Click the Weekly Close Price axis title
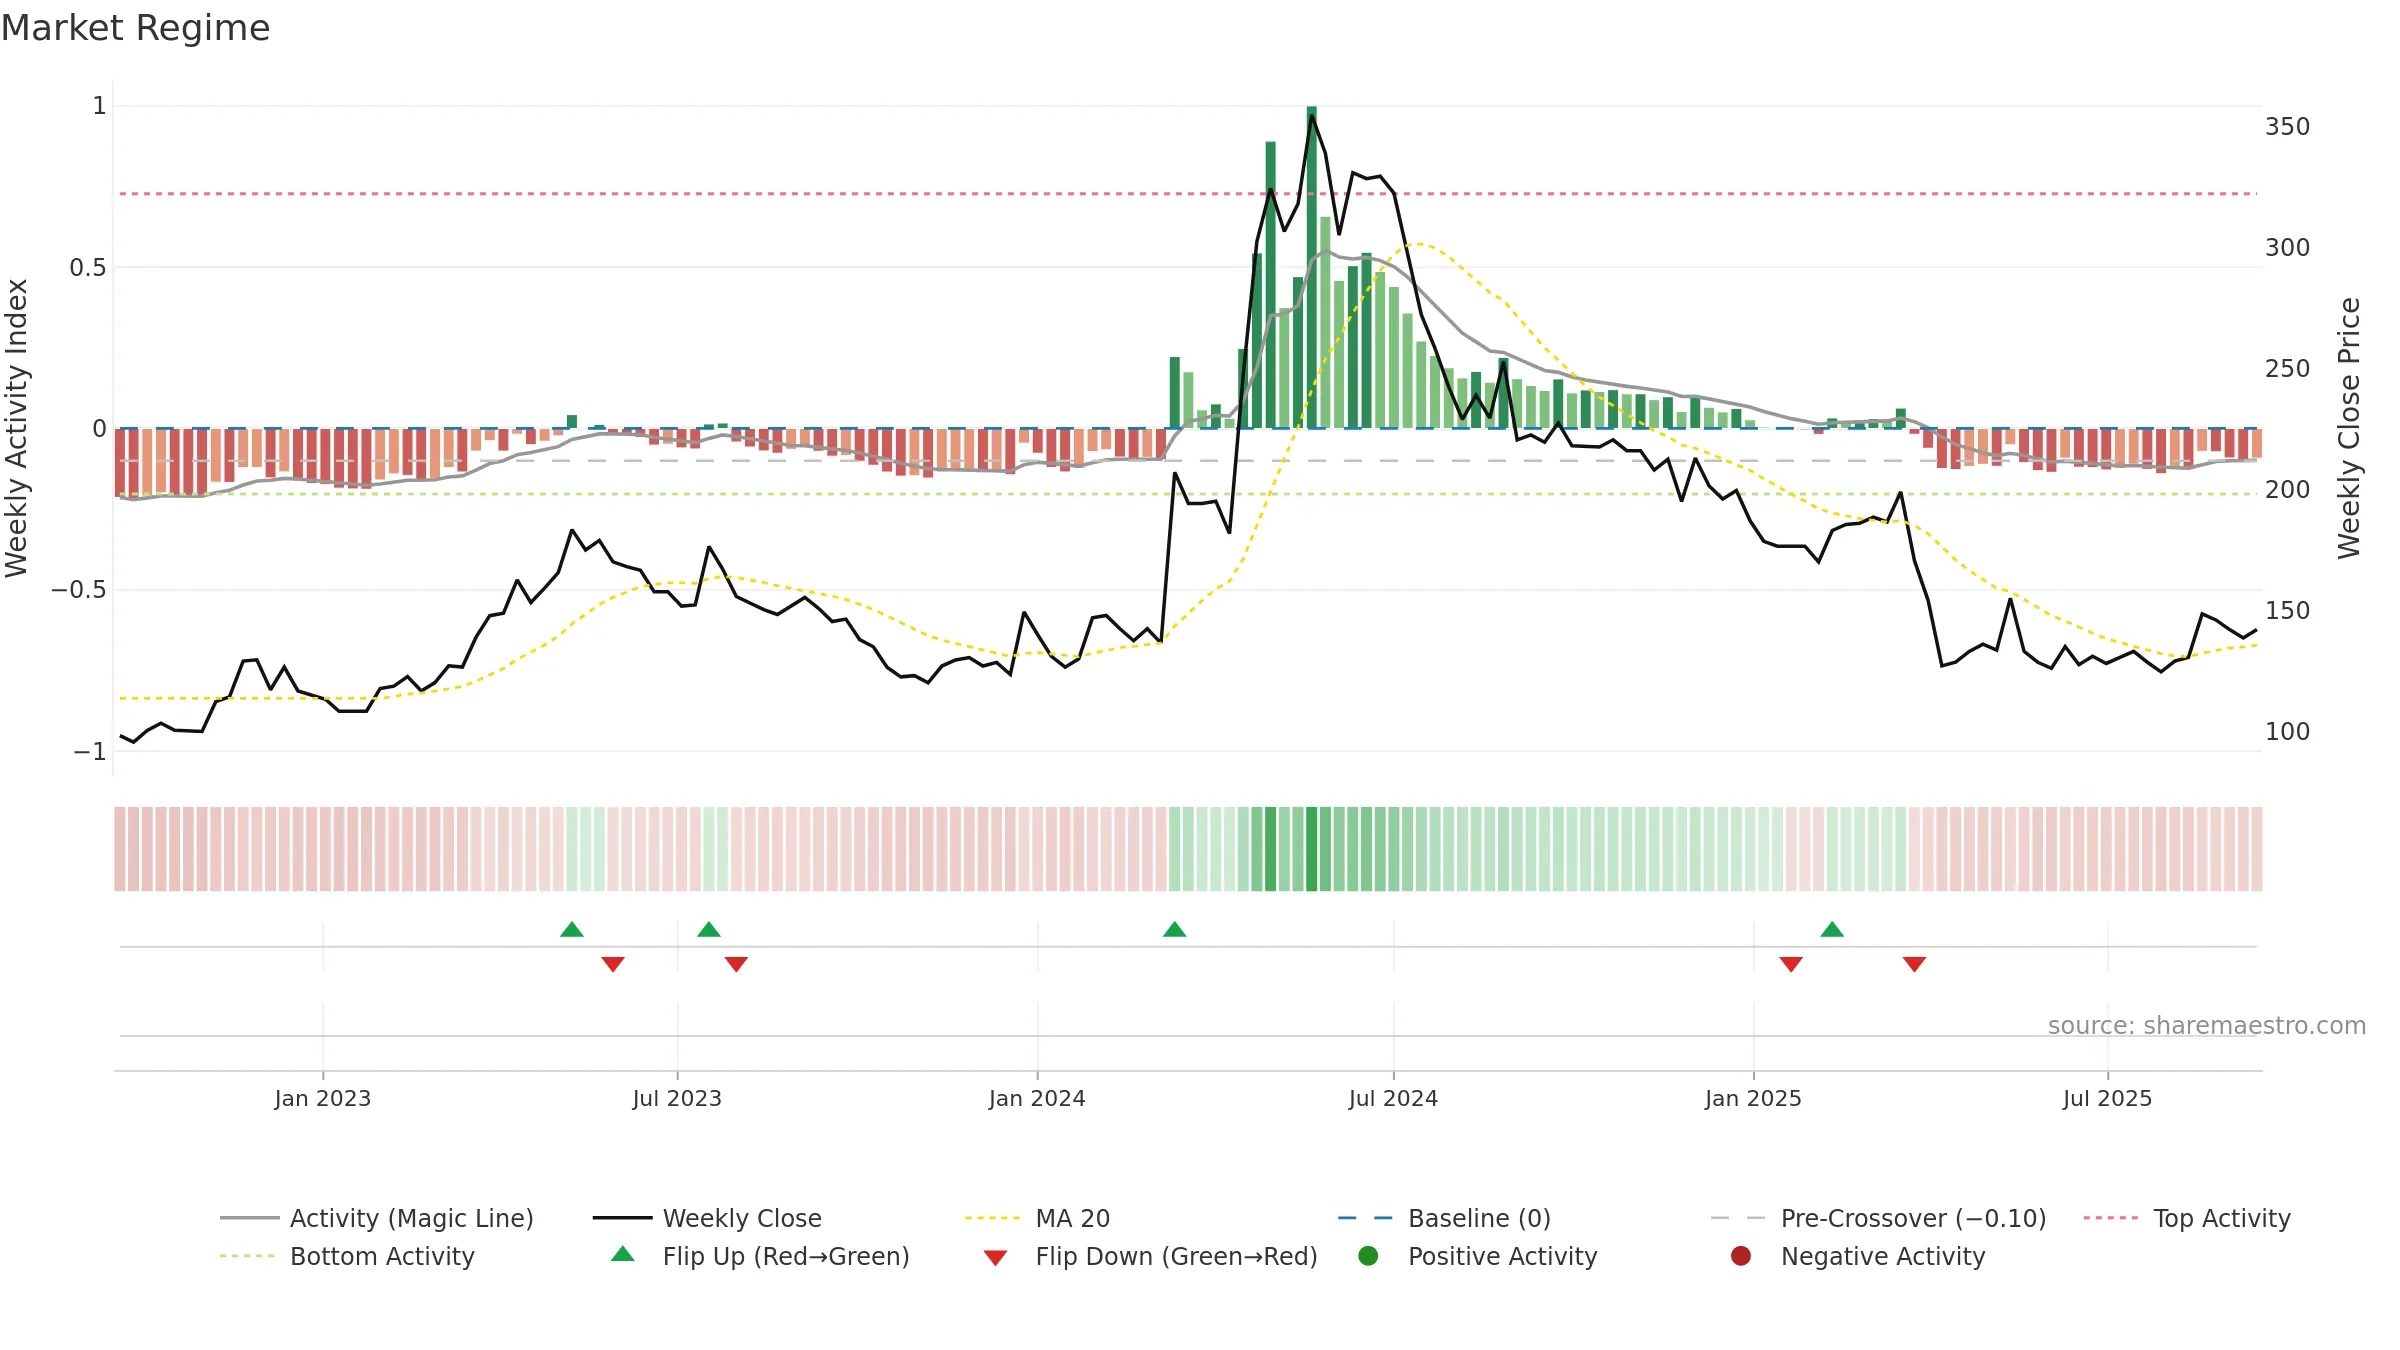Viewport: 2400px width, 1350px height. 2349,428
